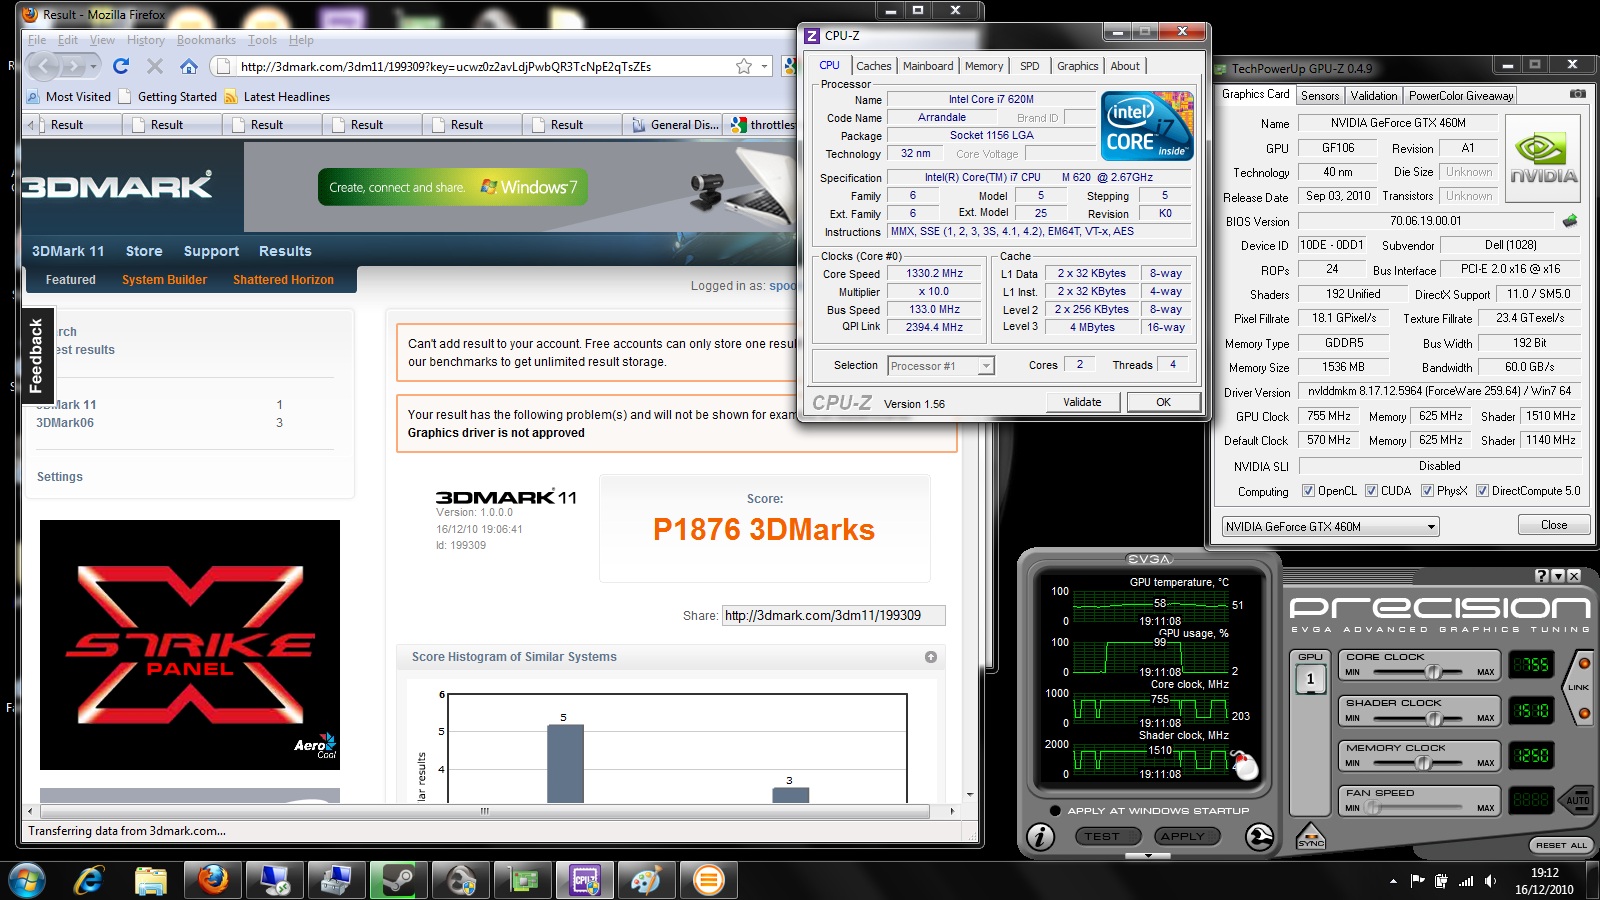Screen dimensions: 1600x900
Task: Click the NVIDIA logo in GPU-Z
Action: point(1543,159)
